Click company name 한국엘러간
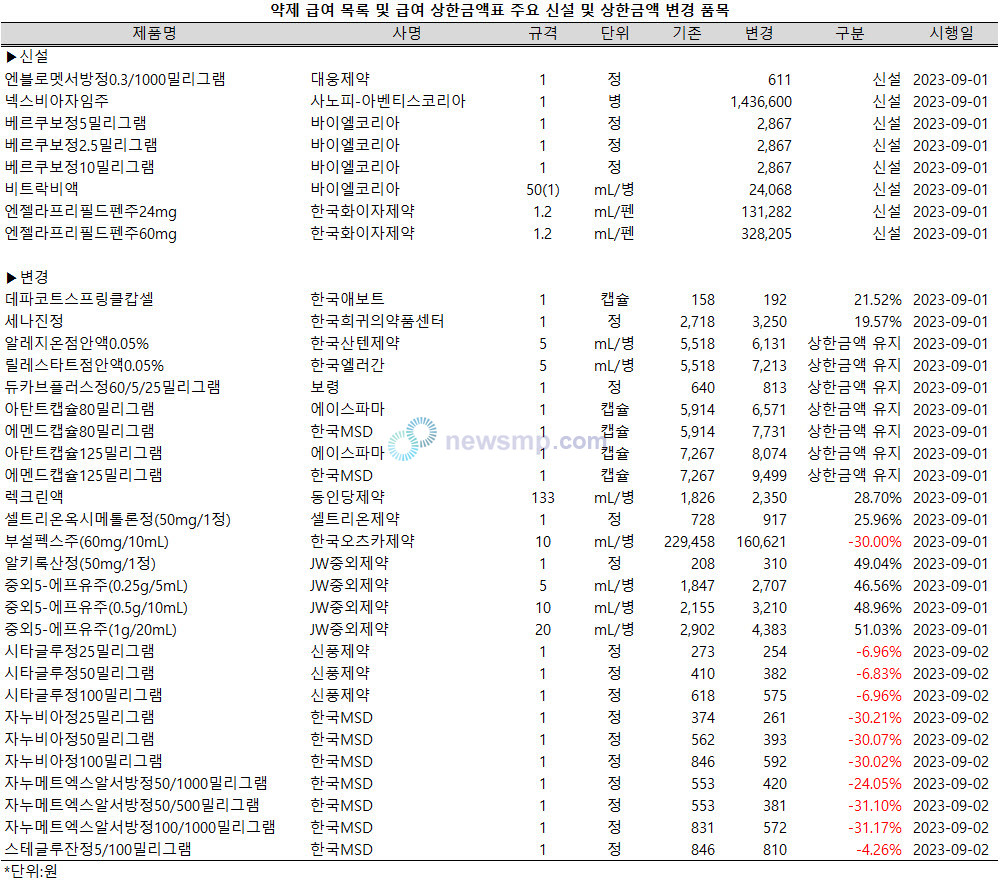The width and height of the screenshot is (1000, 882). point(348,365)
